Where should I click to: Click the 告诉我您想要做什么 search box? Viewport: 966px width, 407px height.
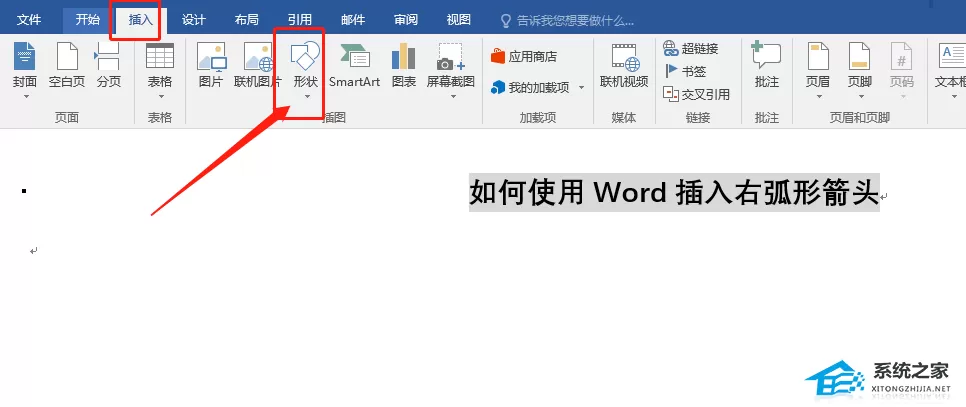pos(567,20)
